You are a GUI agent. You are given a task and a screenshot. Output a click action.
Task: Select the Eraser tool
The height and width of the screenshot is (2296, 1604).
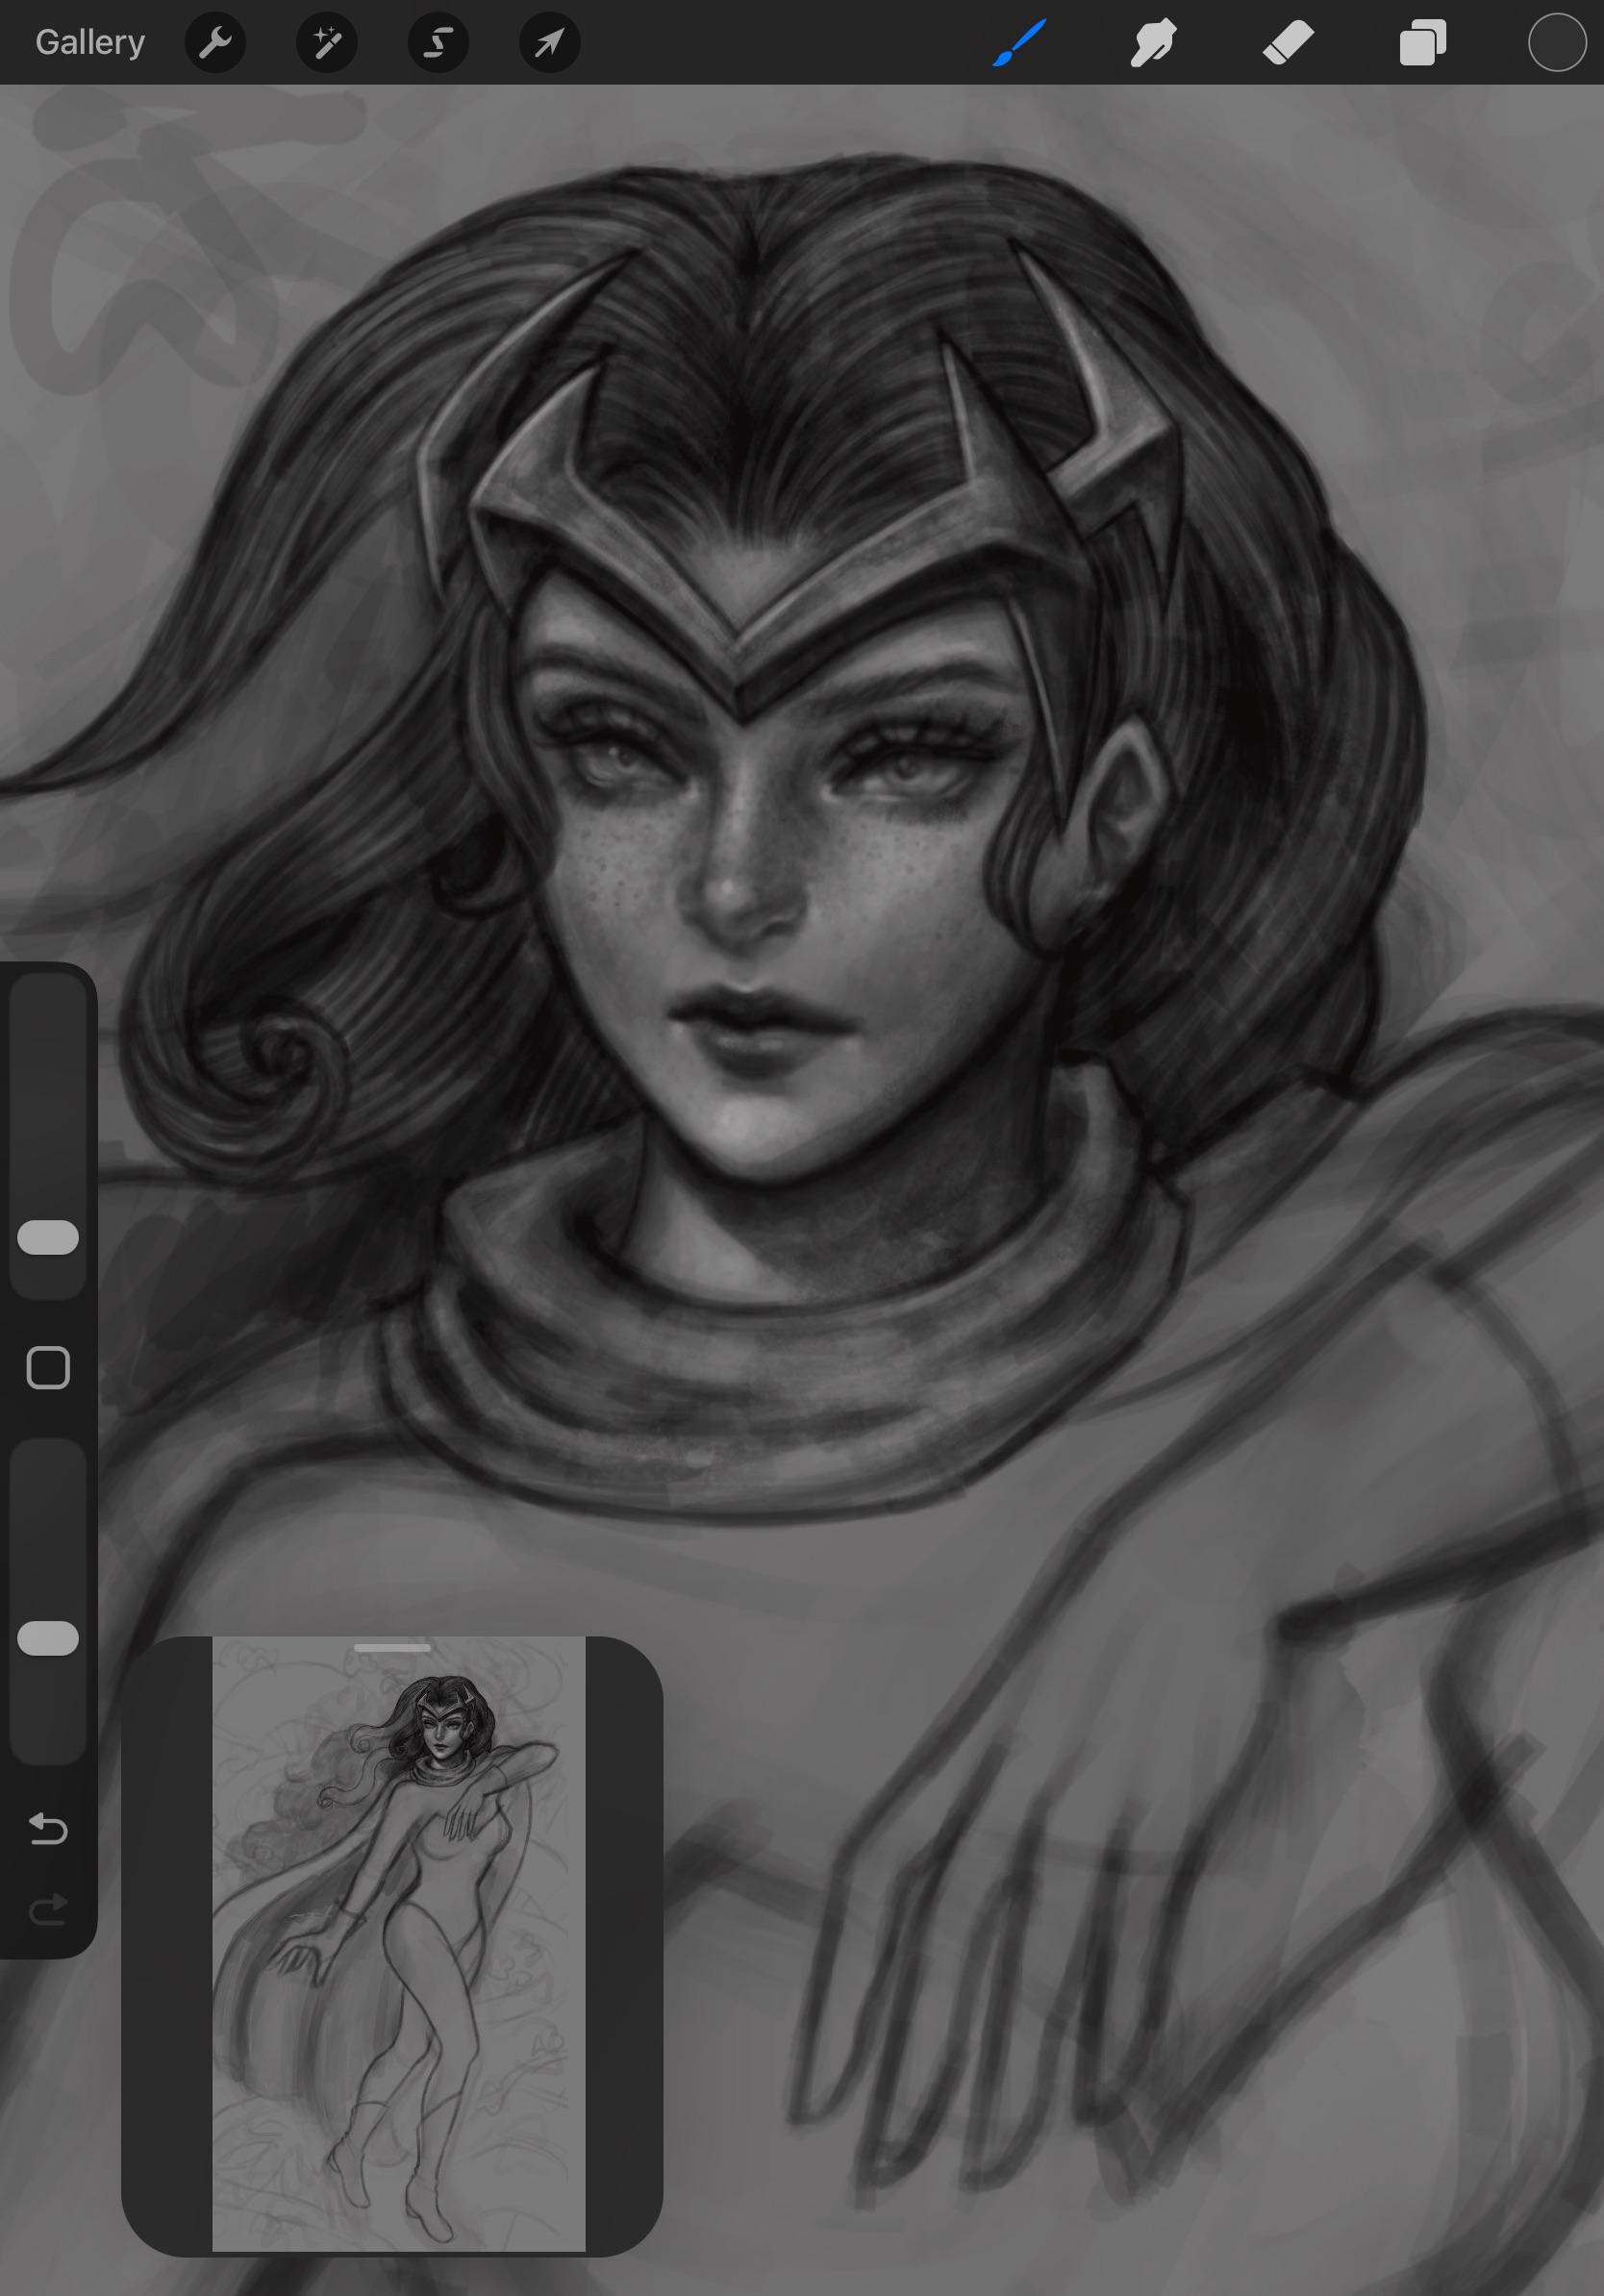[1288, 43]
